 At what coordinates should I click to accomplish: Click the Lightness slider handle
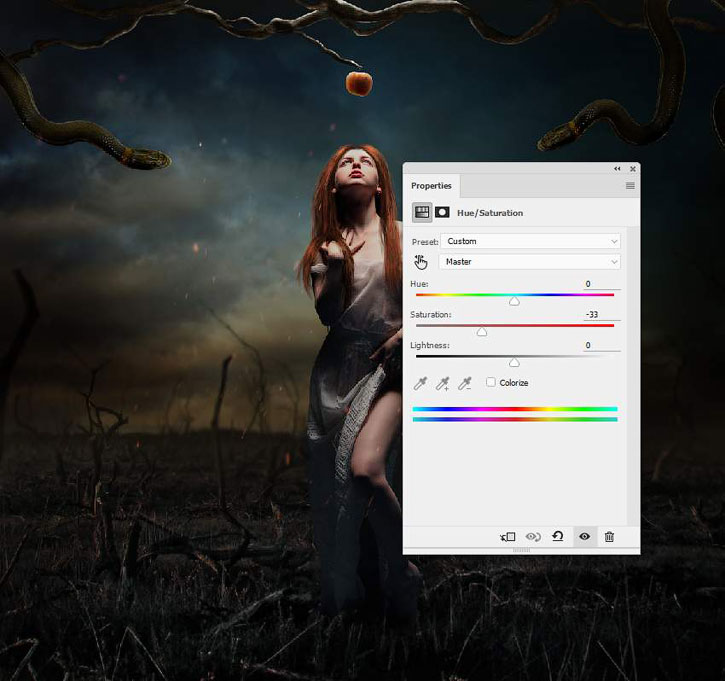click(514, 363)
